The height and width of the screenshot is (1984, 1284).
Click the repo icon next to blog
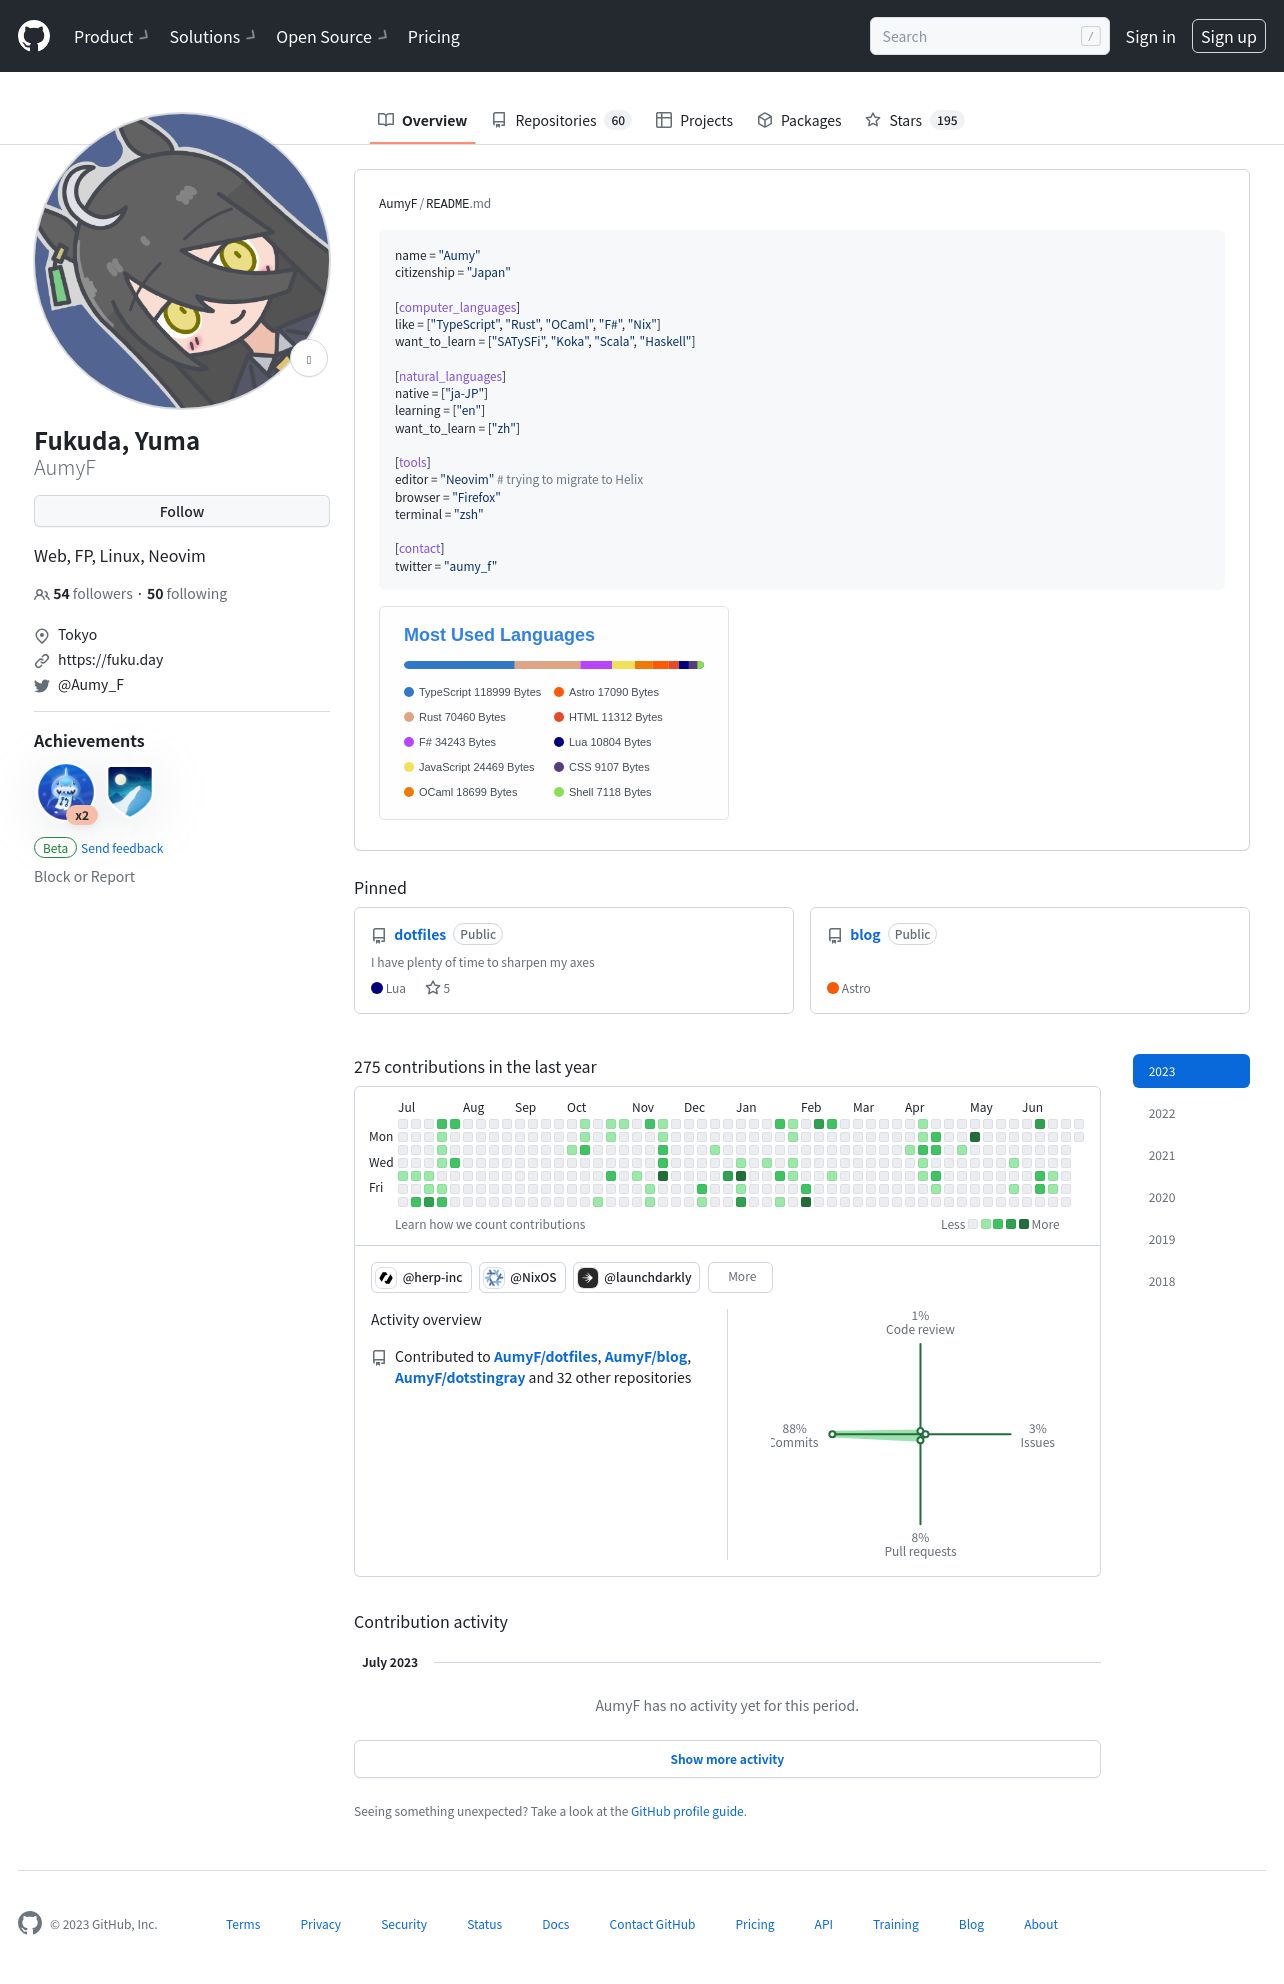click(x=835, y=935)
